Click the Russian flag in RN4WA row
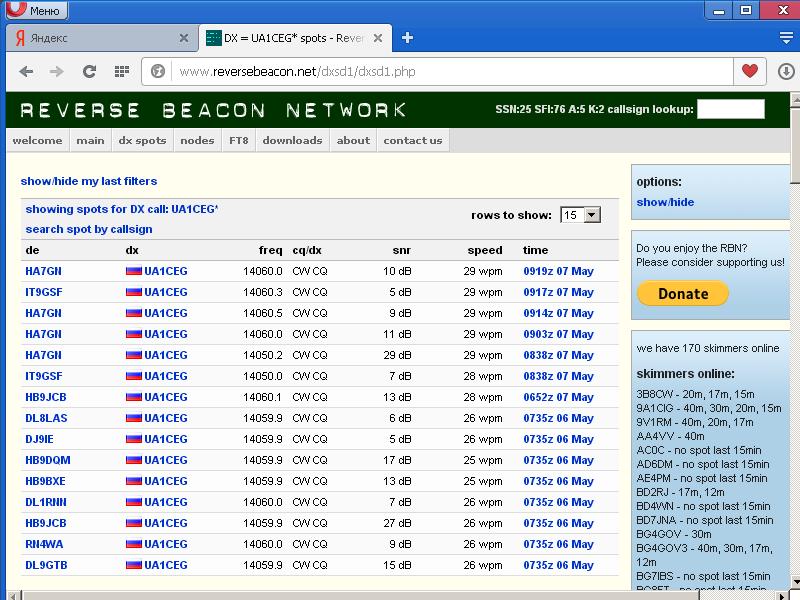This screenshot has height=600, width=800. coord(134,544)
